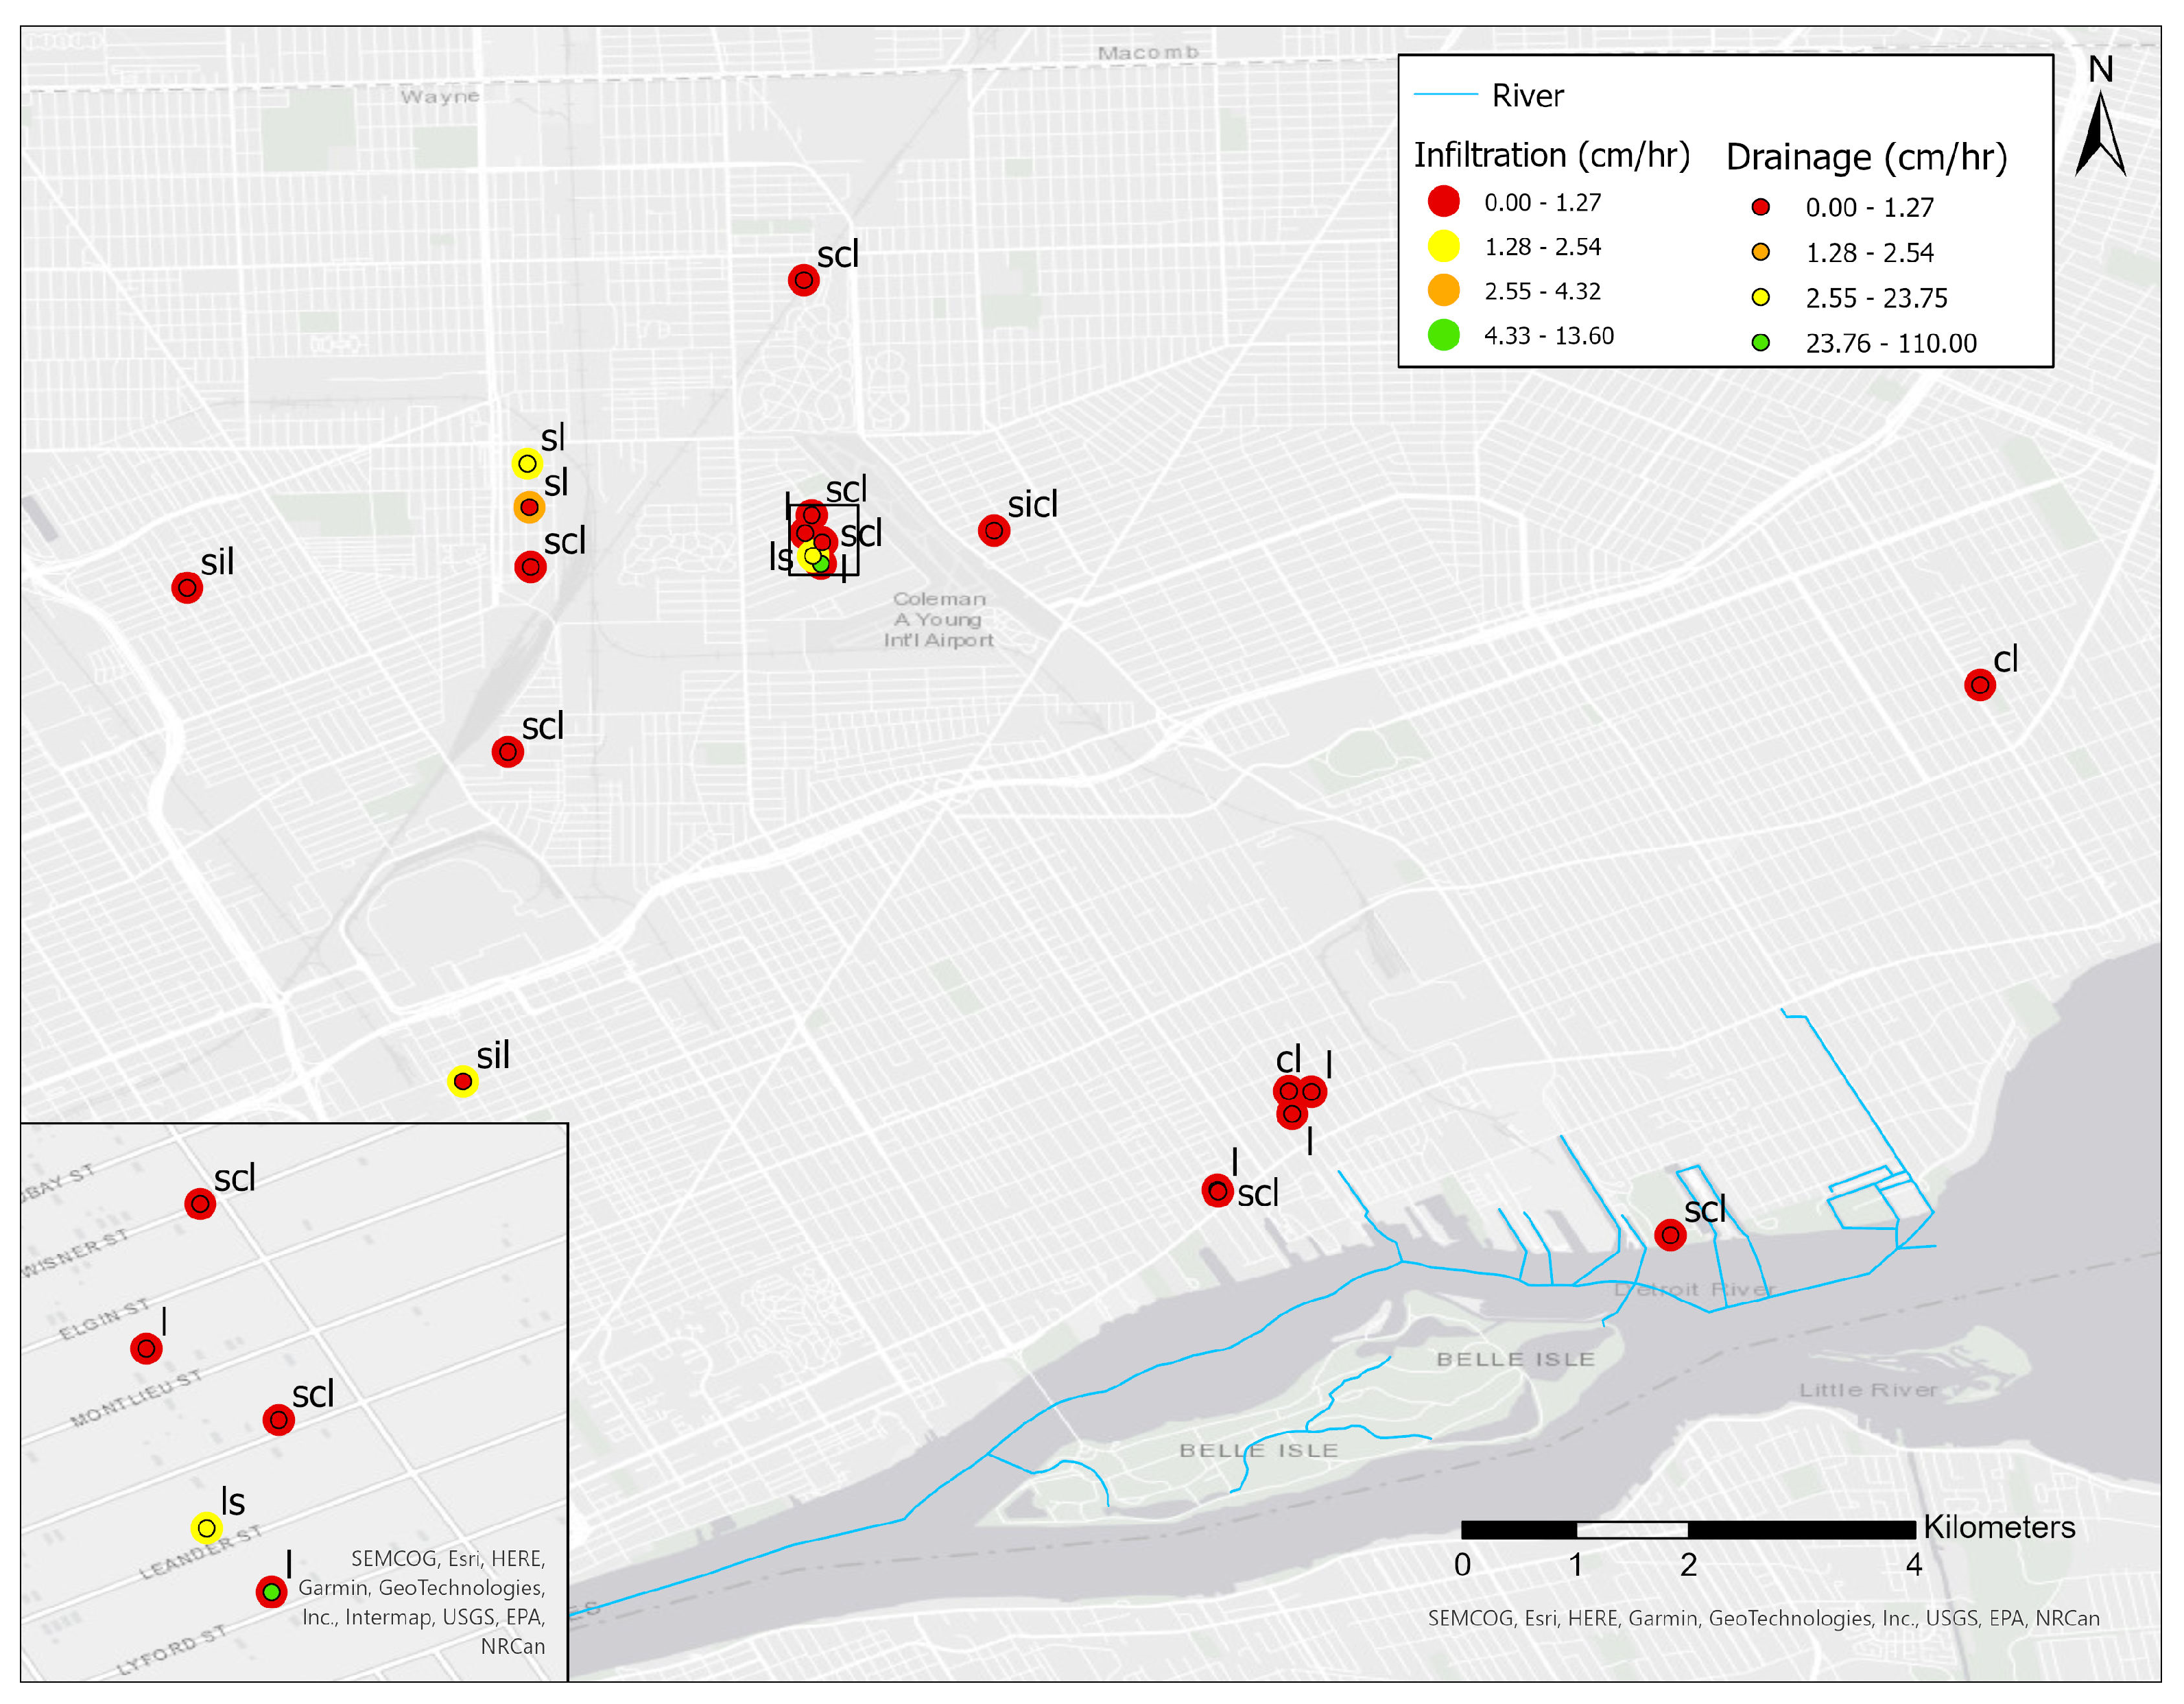Click the far-east cl marker
2184x1704 pixels.
point(1979,685)
